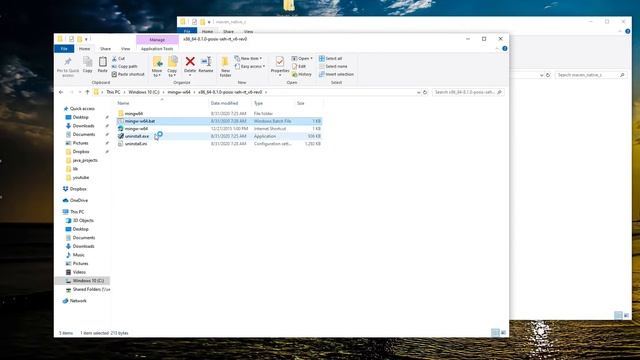Image resolution: width=640 pixels, height=360 pixels.
Task: Click the Copy icon in Clipboard group
Action: 87,62
